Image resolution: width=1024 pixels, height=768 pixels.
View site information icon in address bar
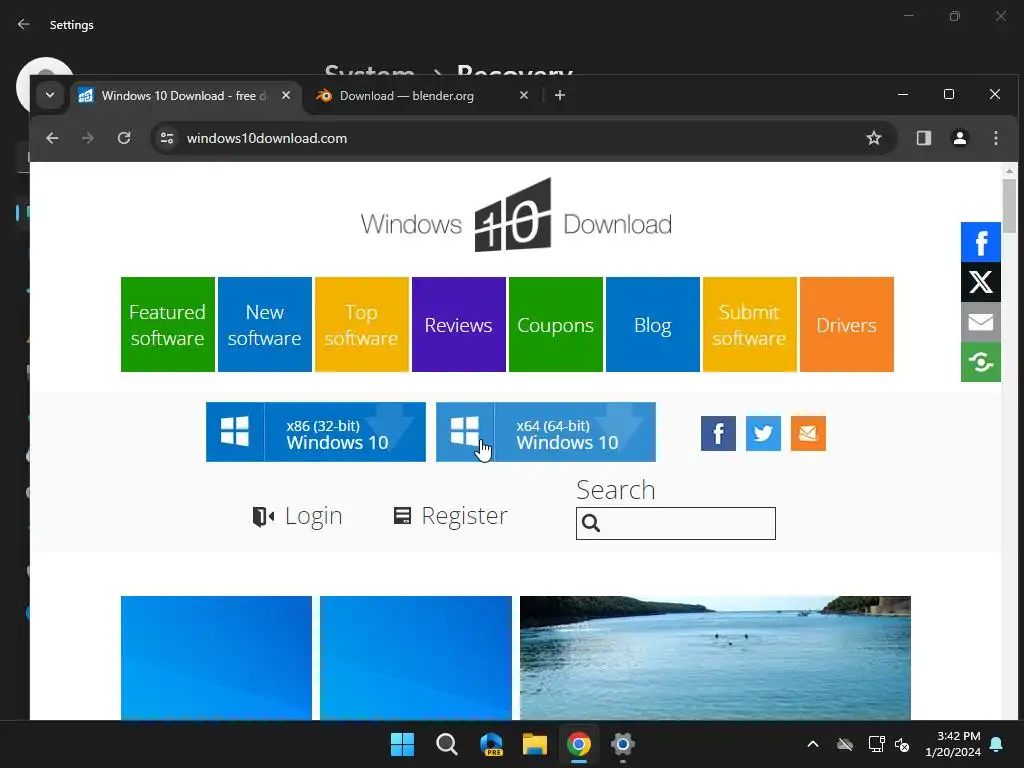tap(167, 138)
